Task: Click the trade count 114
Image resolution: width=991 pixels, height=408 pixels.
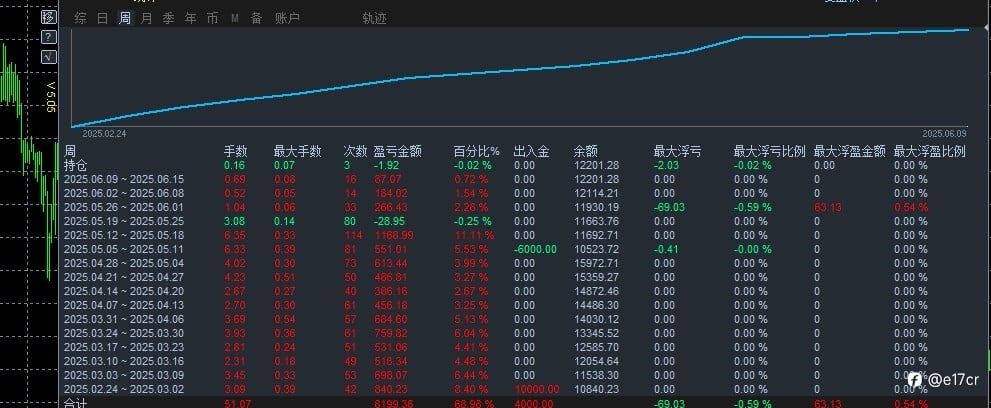Action: (x=352, y=235)
